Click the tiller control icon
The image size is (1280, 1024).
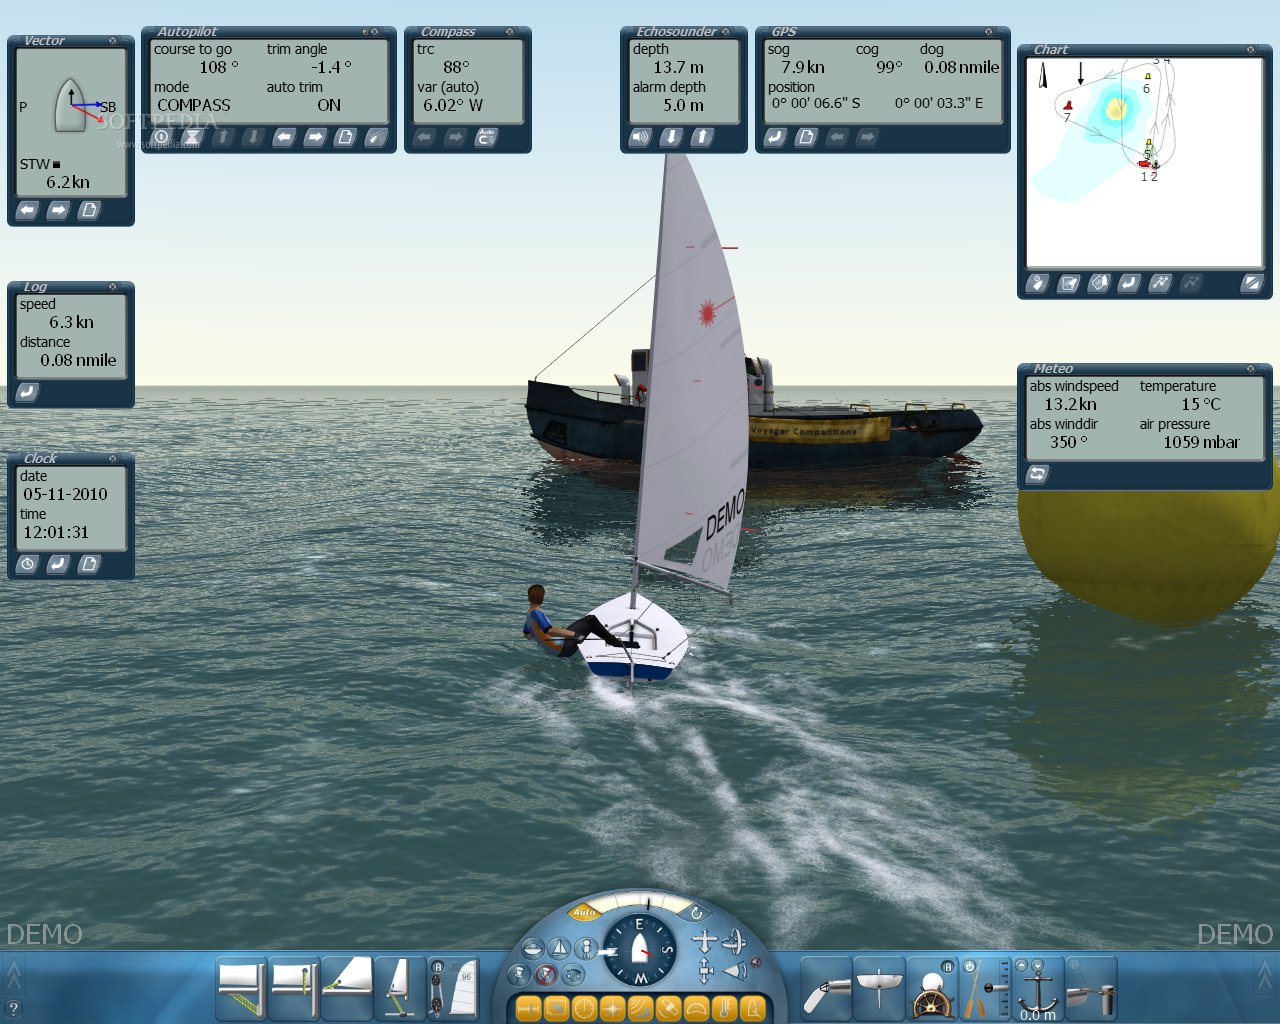click(826, 988)
